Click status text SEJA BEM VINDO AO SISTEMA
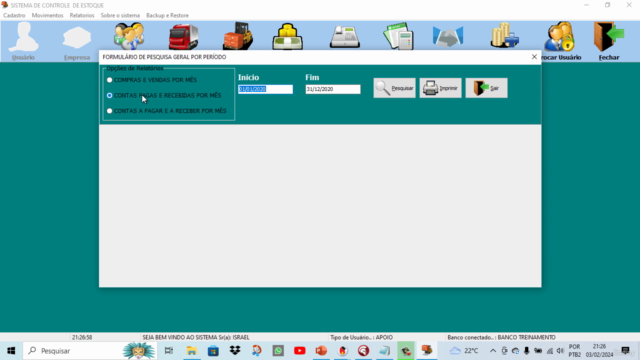 click(196, 338)
